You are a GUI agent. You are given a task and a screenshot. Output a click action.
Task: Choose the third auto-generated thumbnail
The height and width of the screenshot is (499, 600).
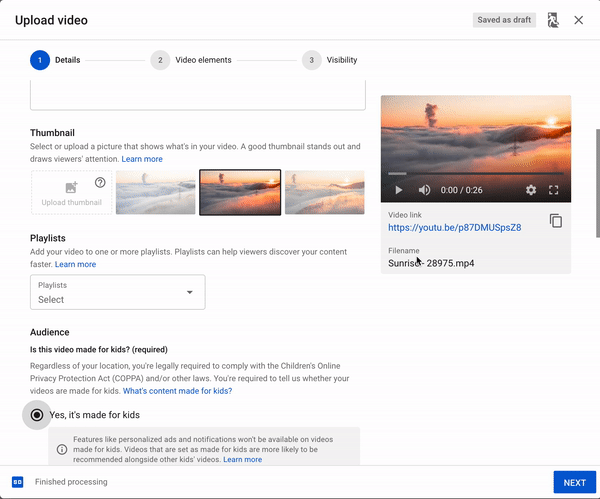click(x=324, y=192)
